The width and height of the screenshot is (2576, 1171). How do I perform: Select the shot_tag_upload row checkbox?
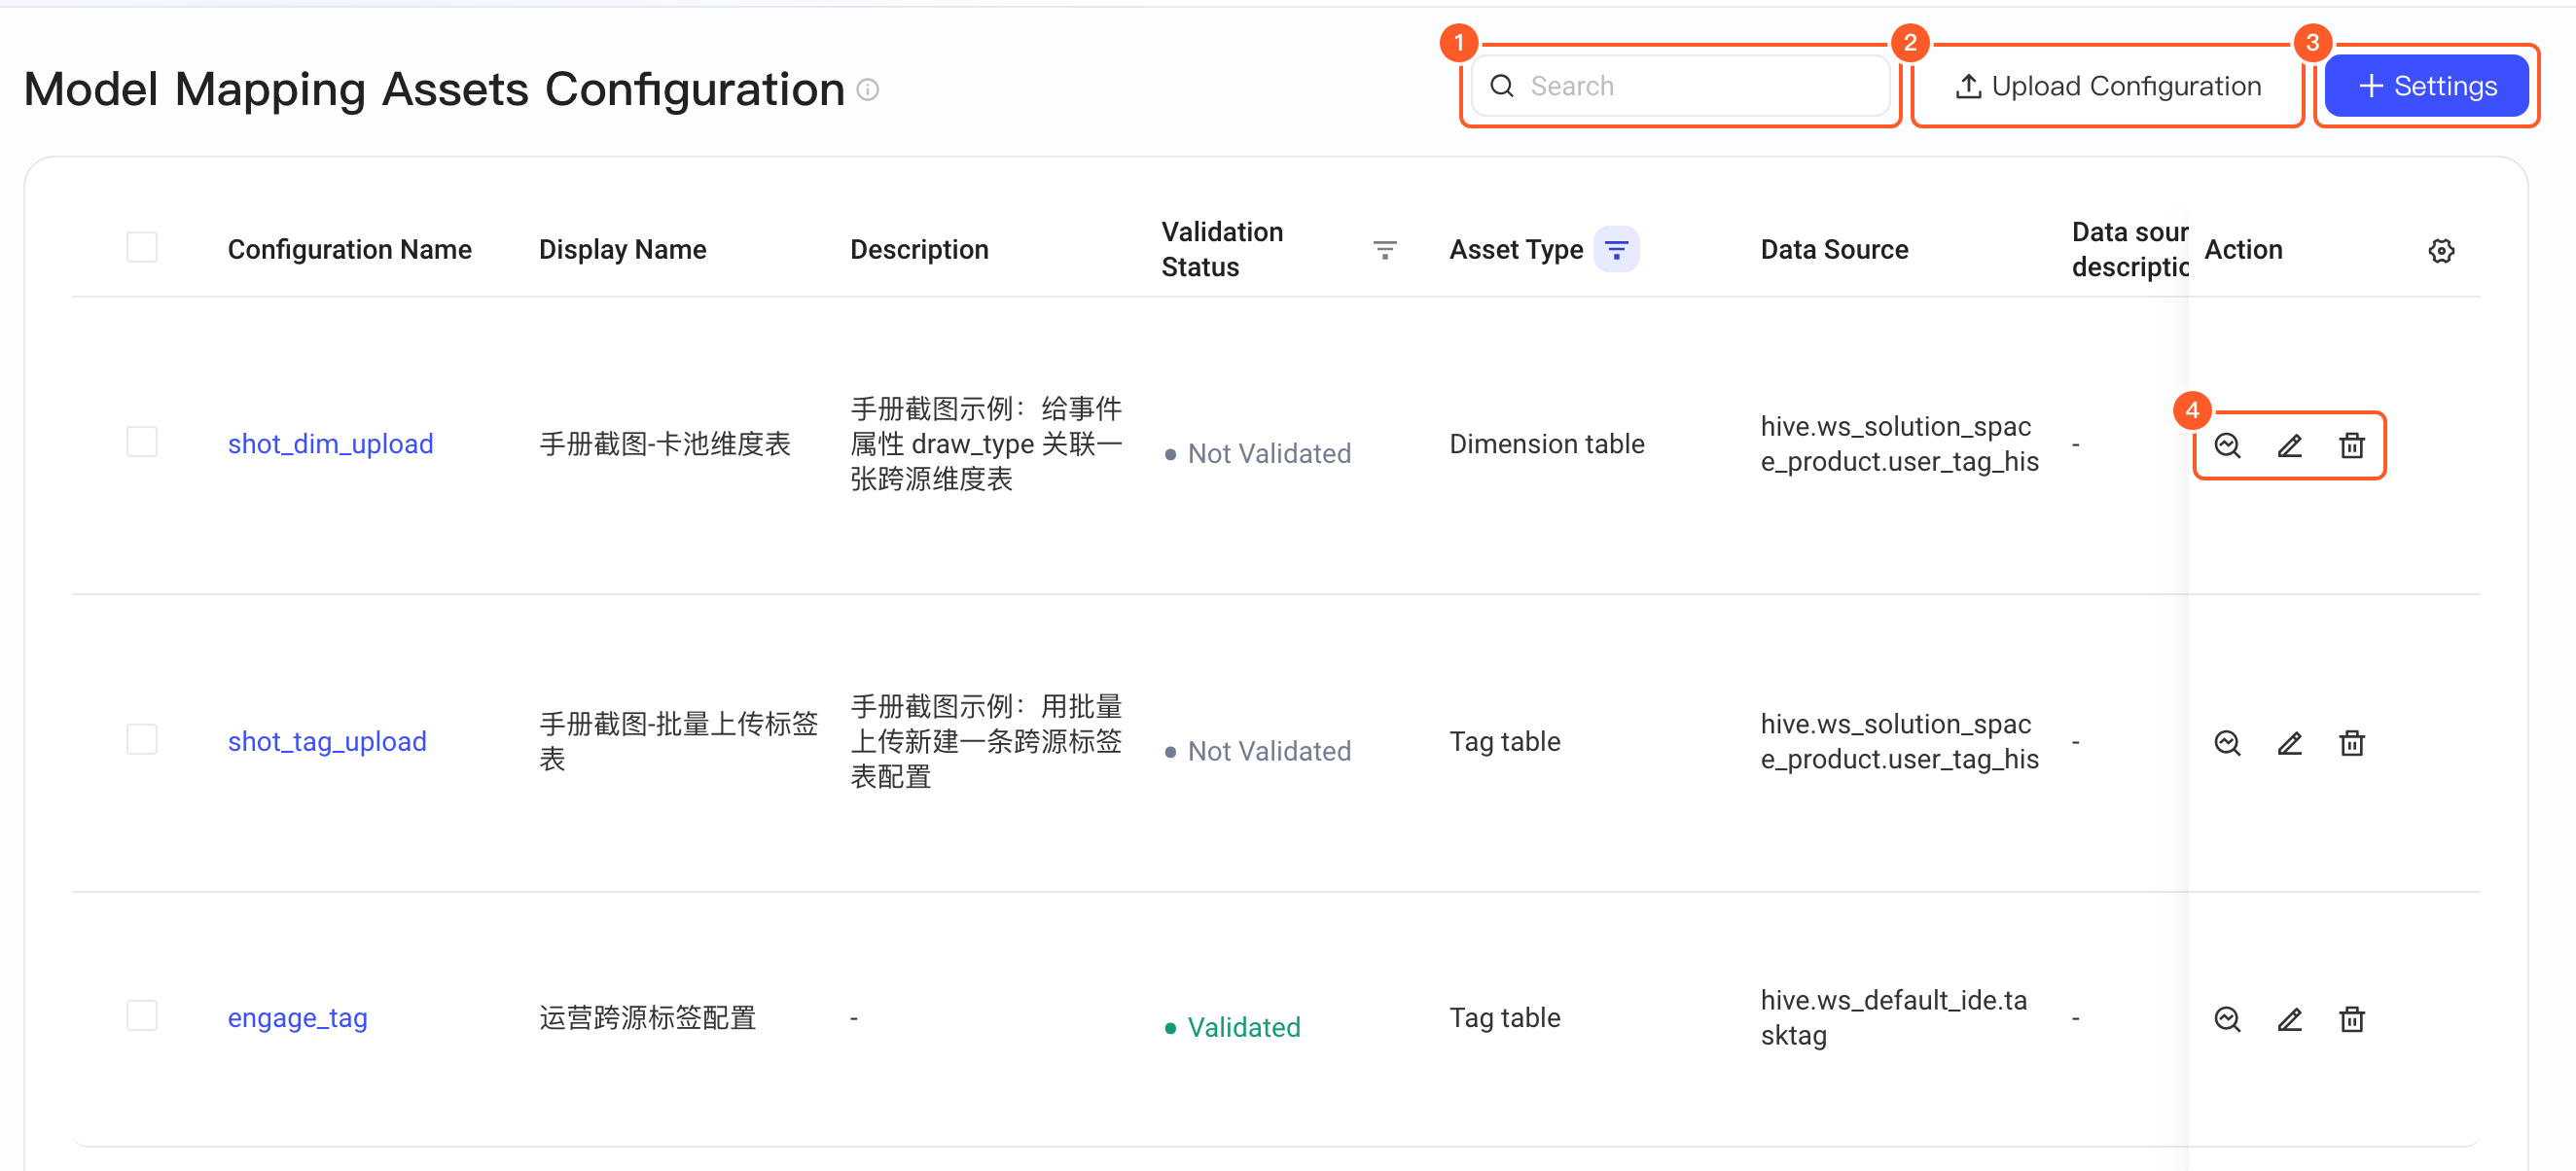coord(142,740)
